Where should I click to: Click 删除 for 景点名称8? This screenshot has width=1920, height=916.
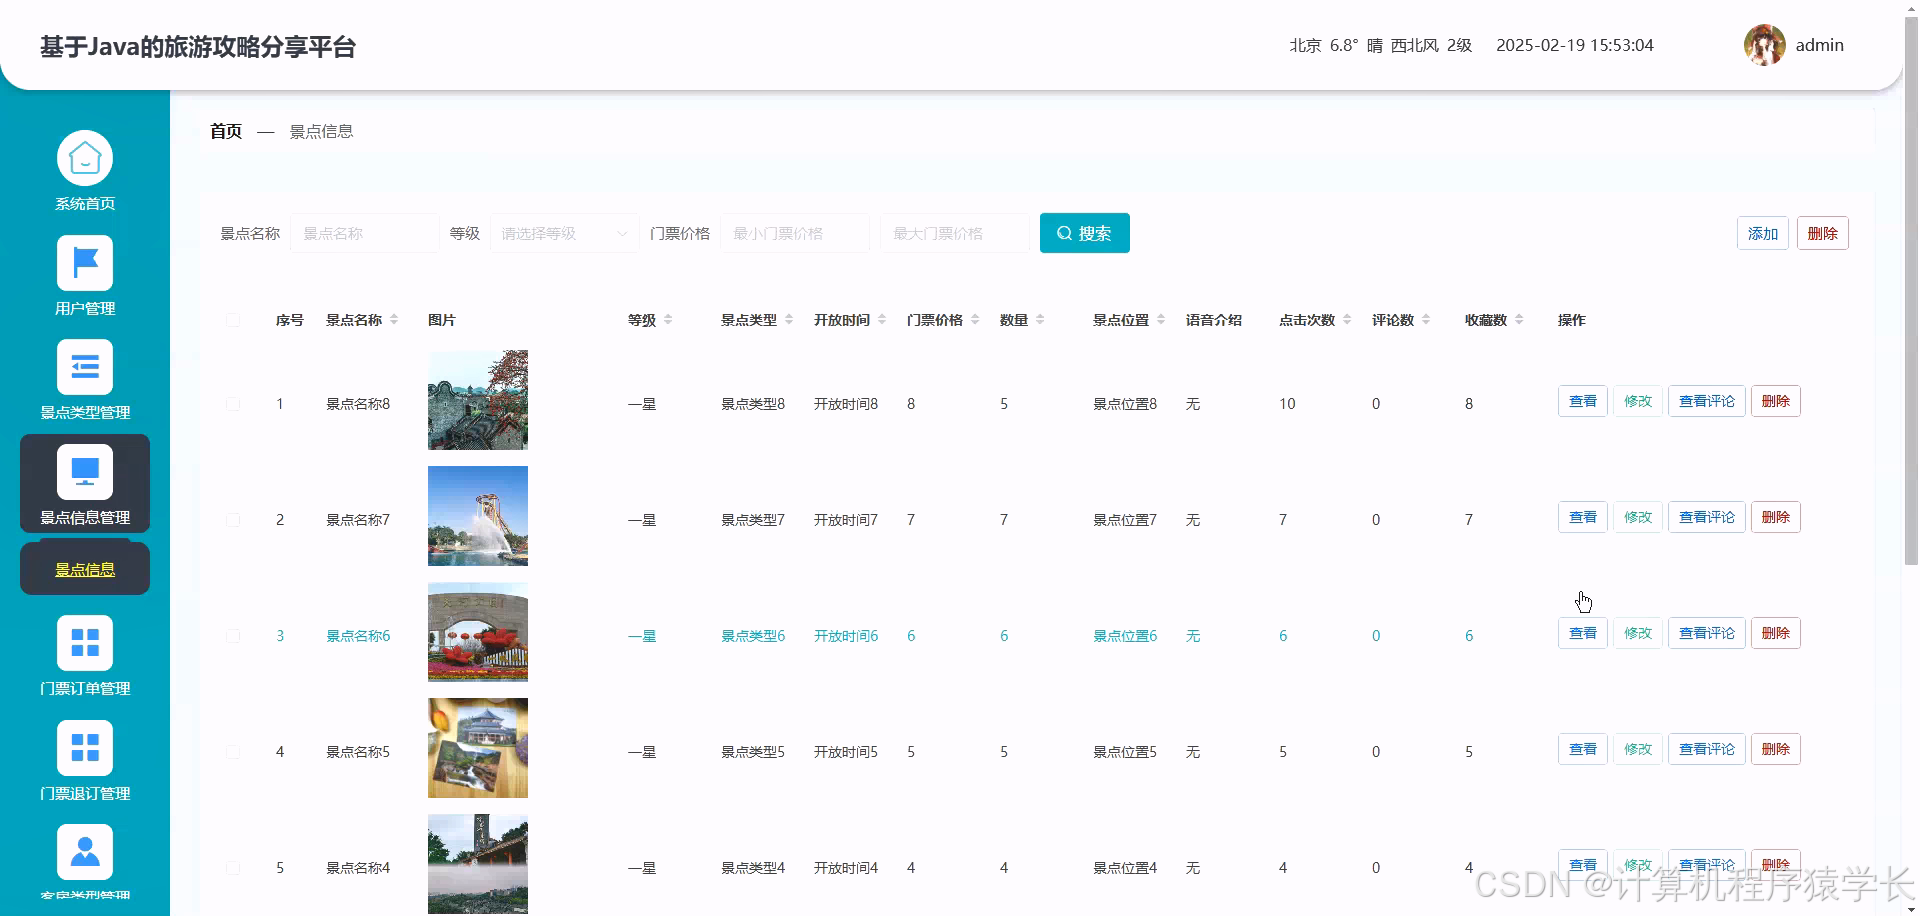1776,401
